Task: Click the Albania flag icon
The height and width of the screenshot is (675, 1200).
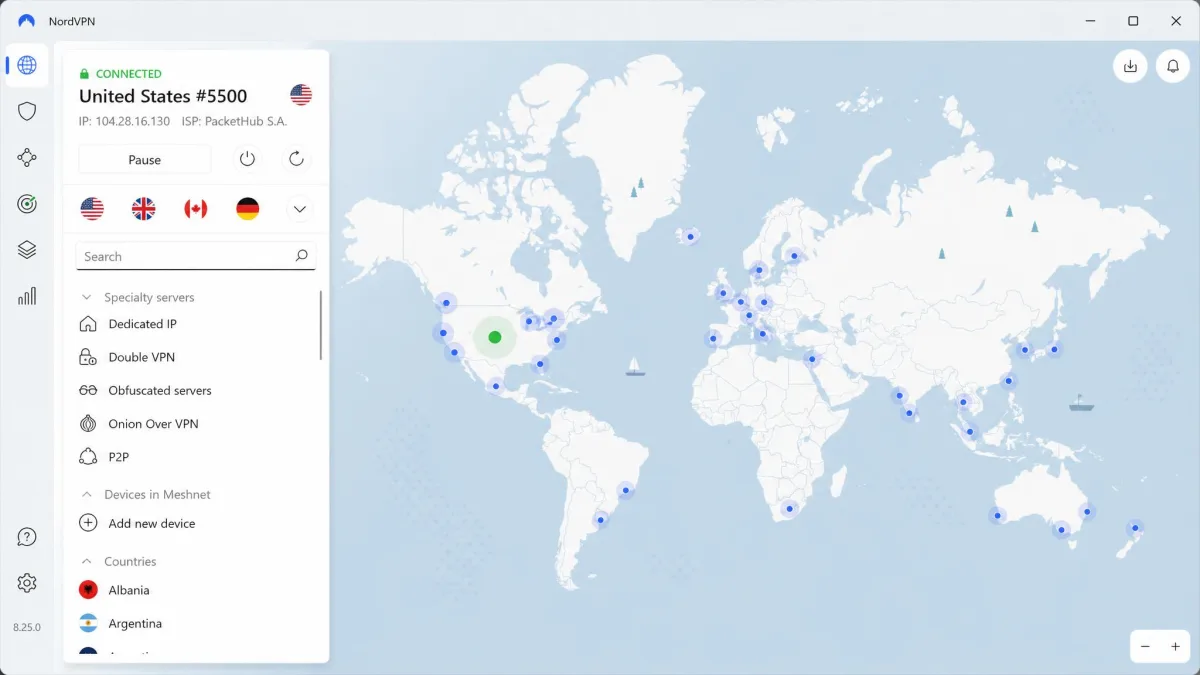Action: pyautogui.click(x=88, y=590)
